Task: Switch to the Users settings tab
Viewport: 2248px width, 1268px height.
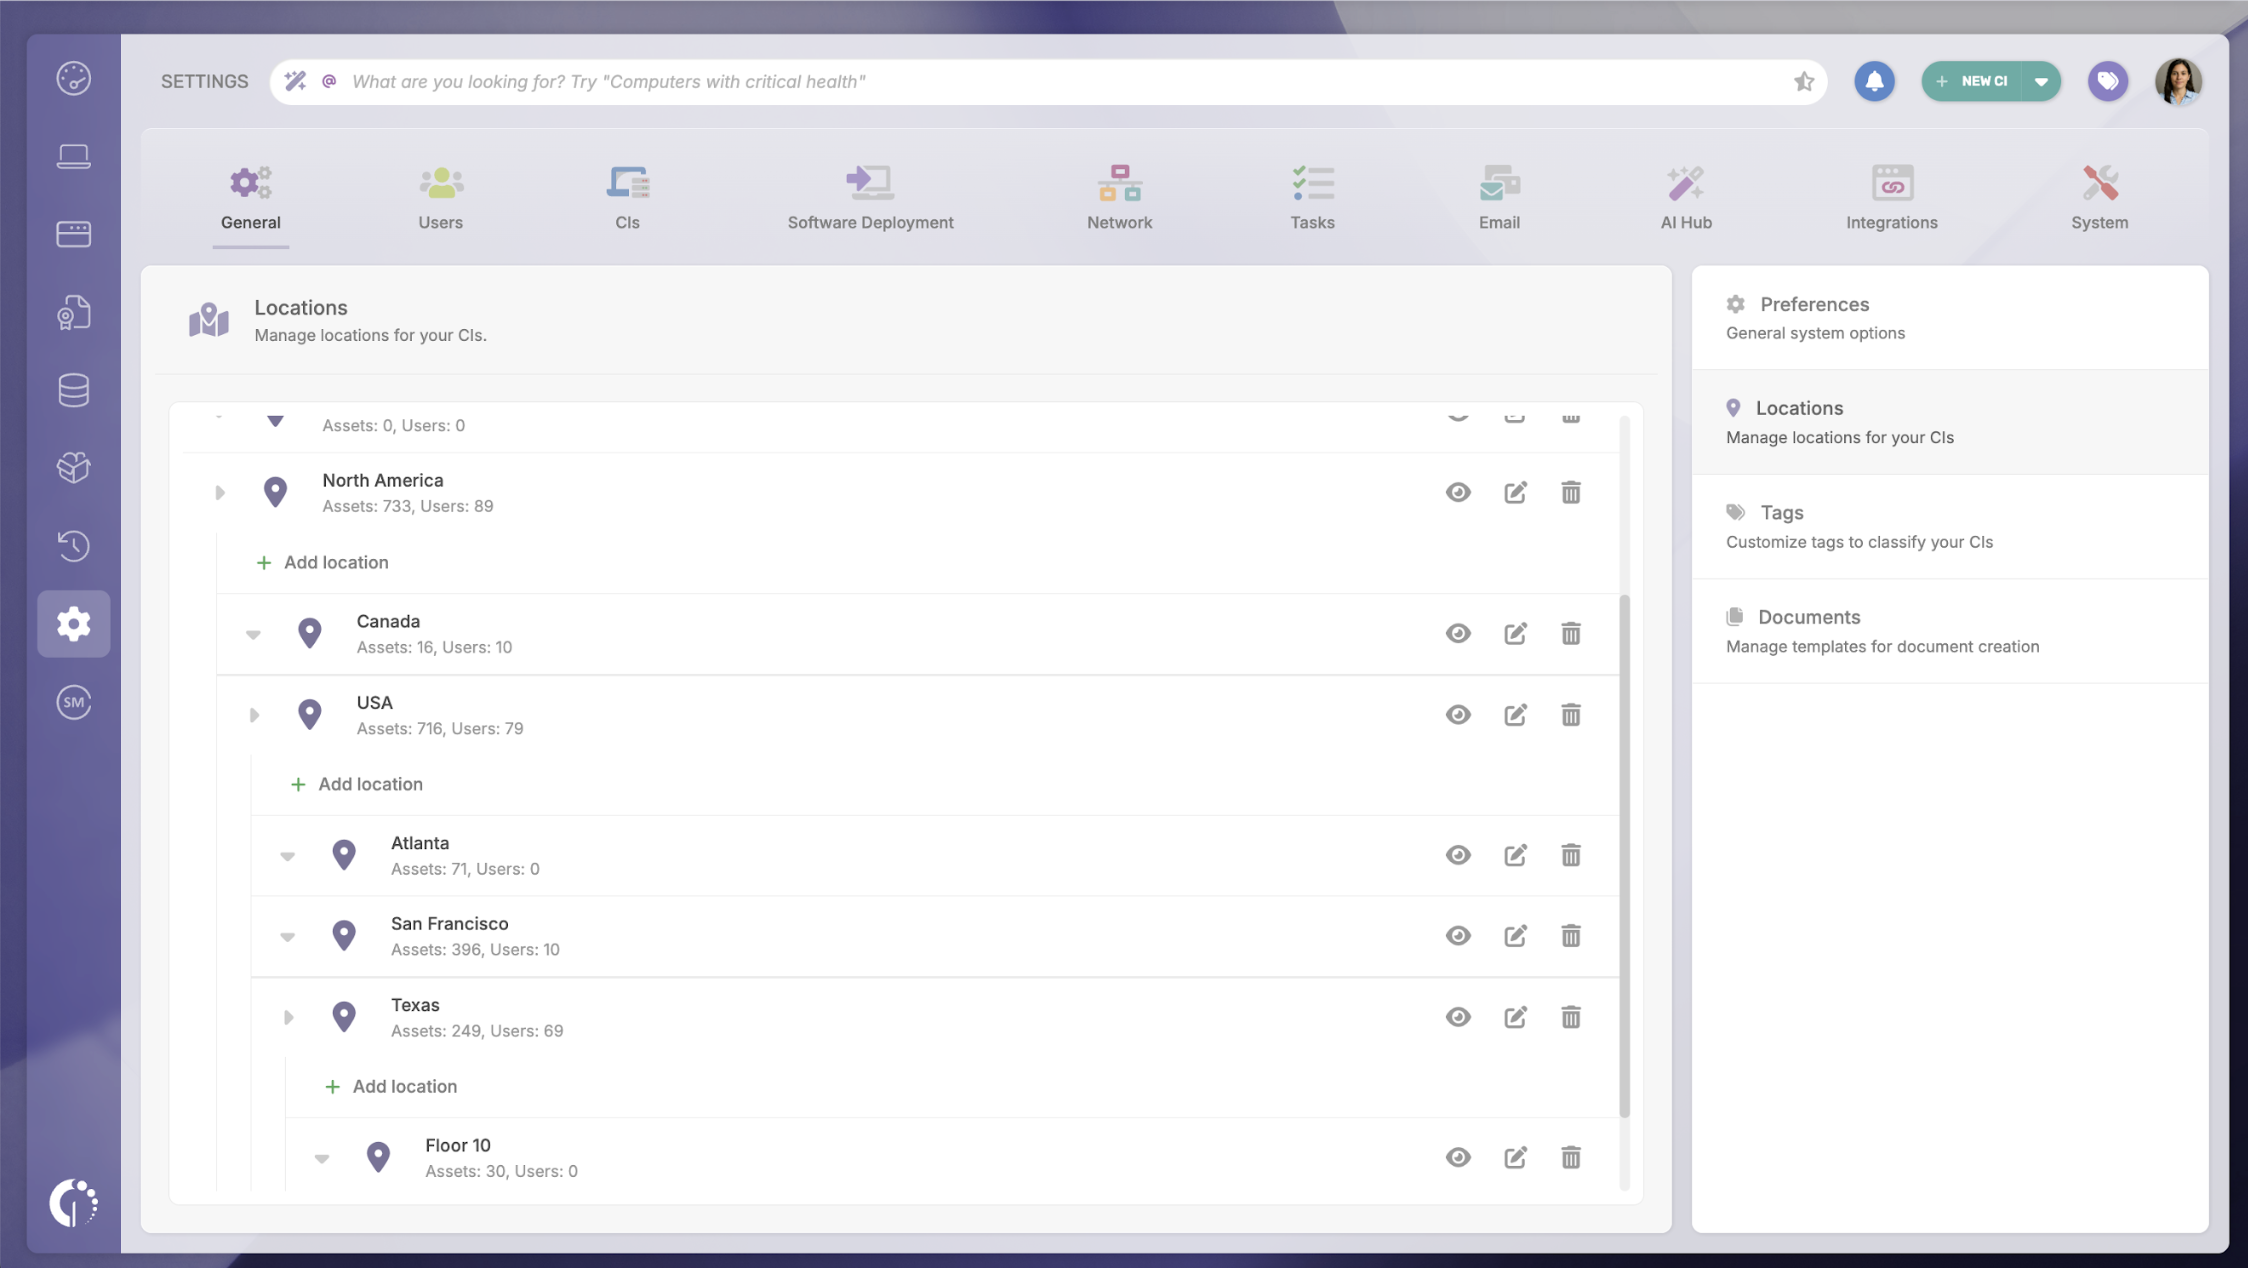Action: click(x=440, y=197)
